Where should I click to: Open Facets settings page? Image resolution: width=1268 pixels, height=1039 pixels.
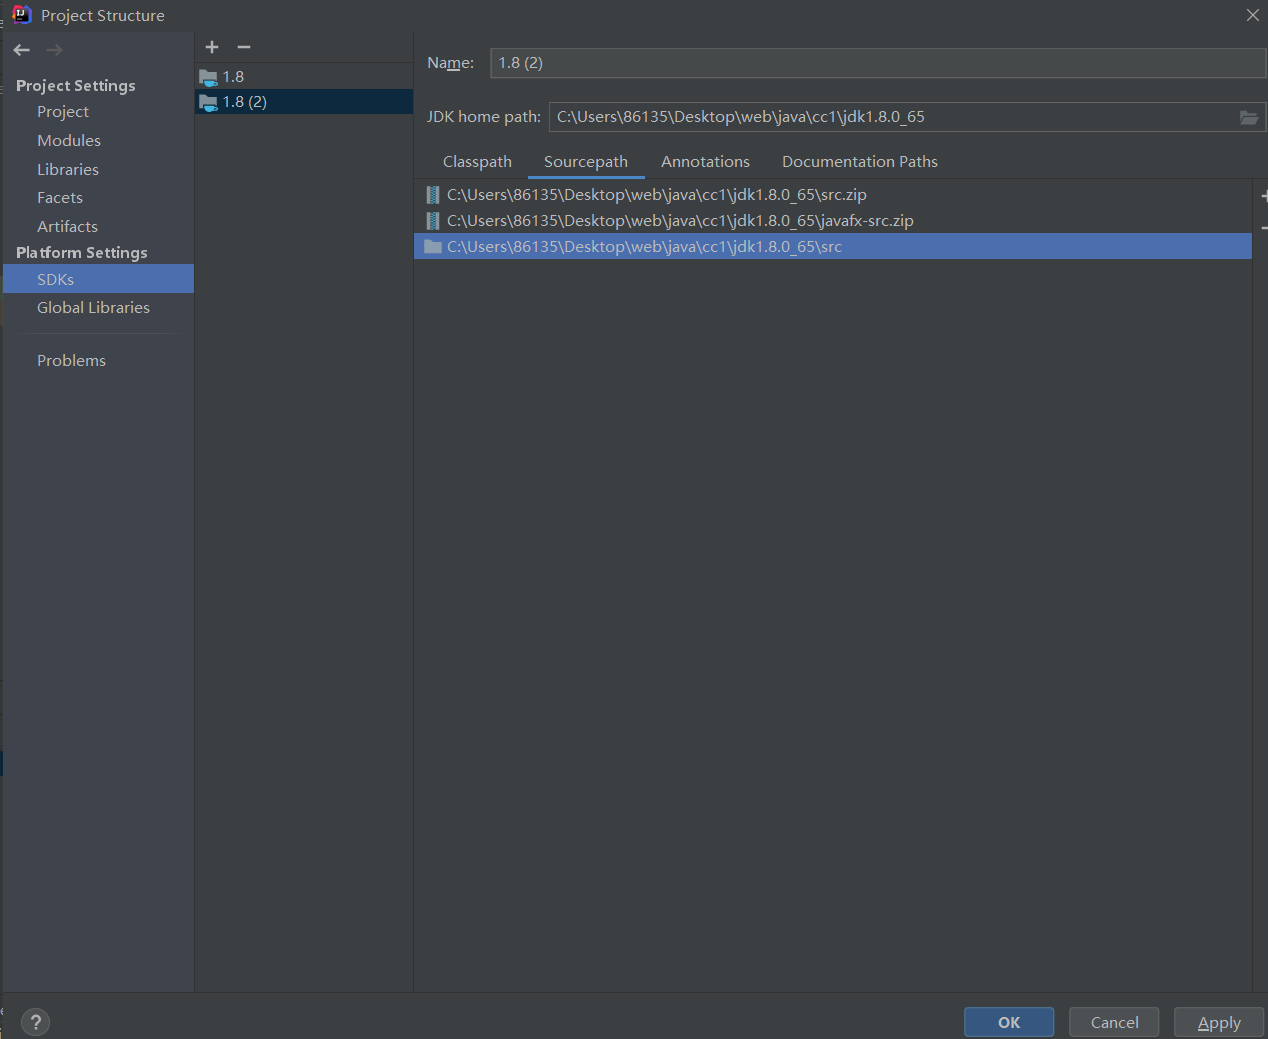[x=60, y=198]
